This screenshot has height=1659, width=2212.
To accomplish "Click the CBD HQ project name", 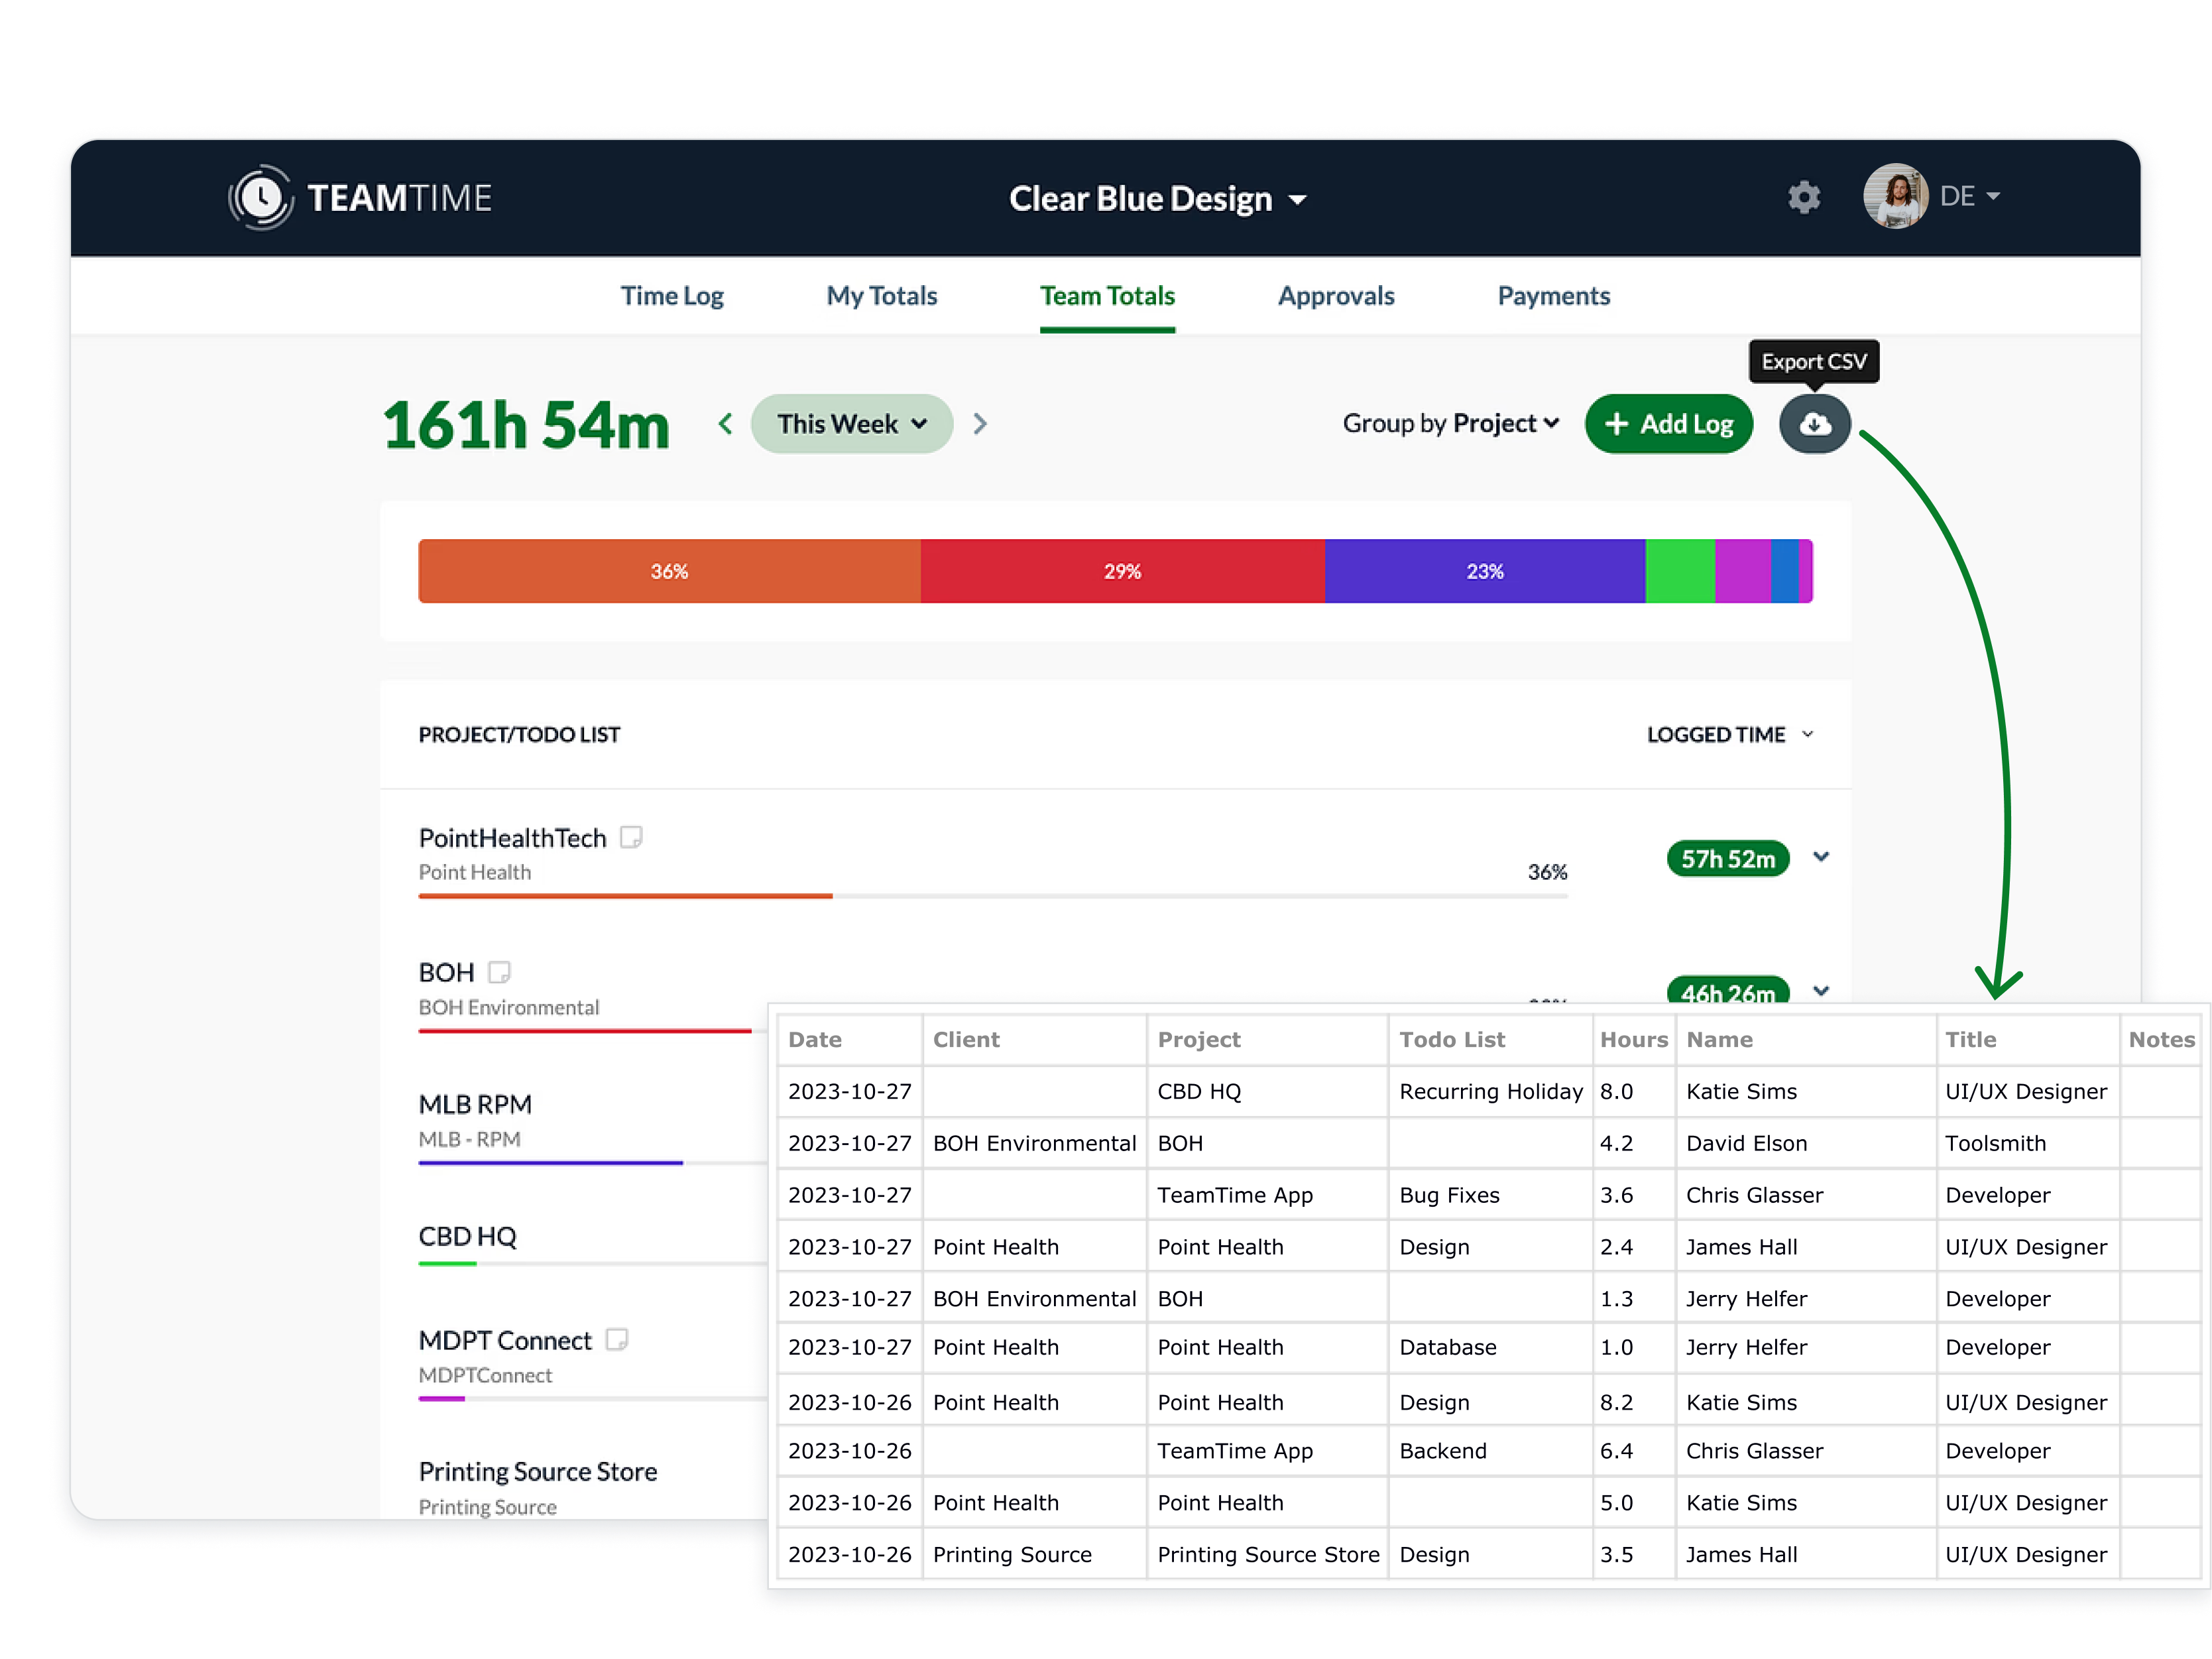I will 468,1237.
